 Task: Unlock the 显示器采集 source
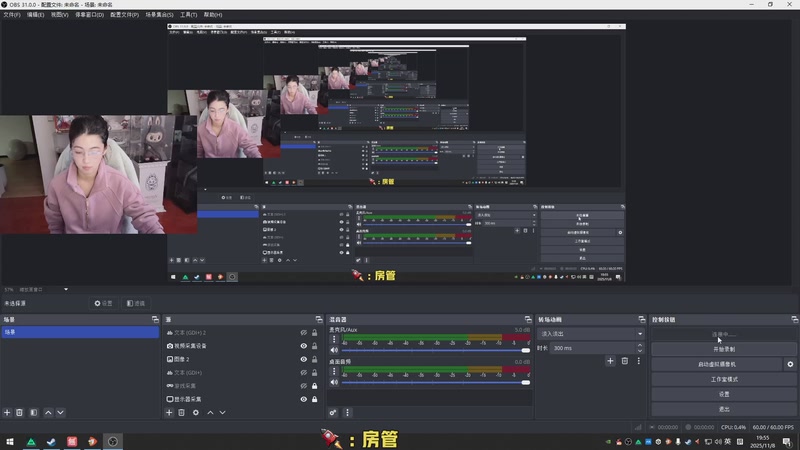[x=314, y=399]
